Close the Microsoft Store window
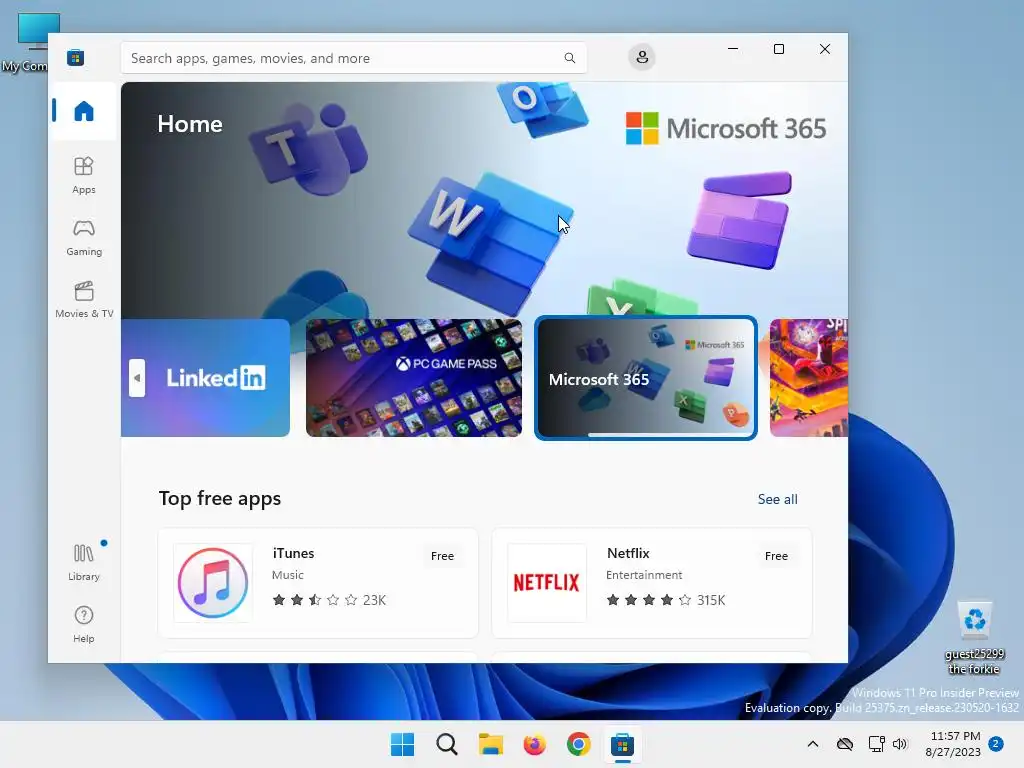Viewport: 1024px width, 768px height. (x=825, y=49)
